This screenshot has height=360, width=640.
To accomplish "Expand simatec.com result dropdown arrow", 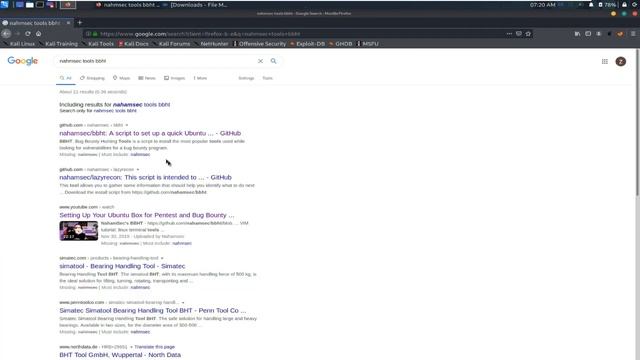I will (162, 258).
